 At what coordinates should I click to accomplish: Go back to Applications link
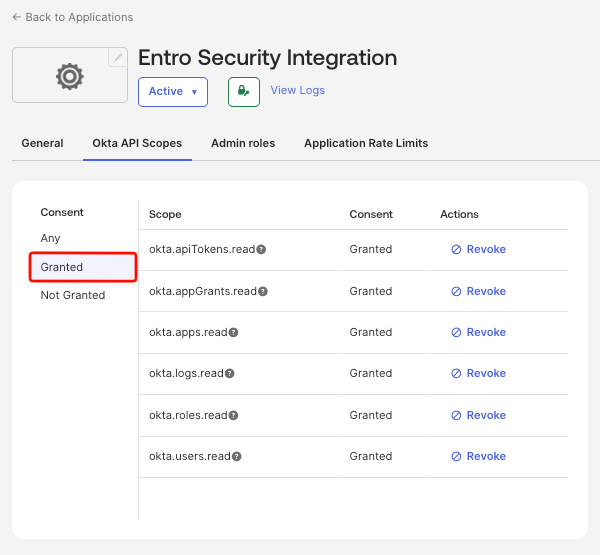point(73,17)
